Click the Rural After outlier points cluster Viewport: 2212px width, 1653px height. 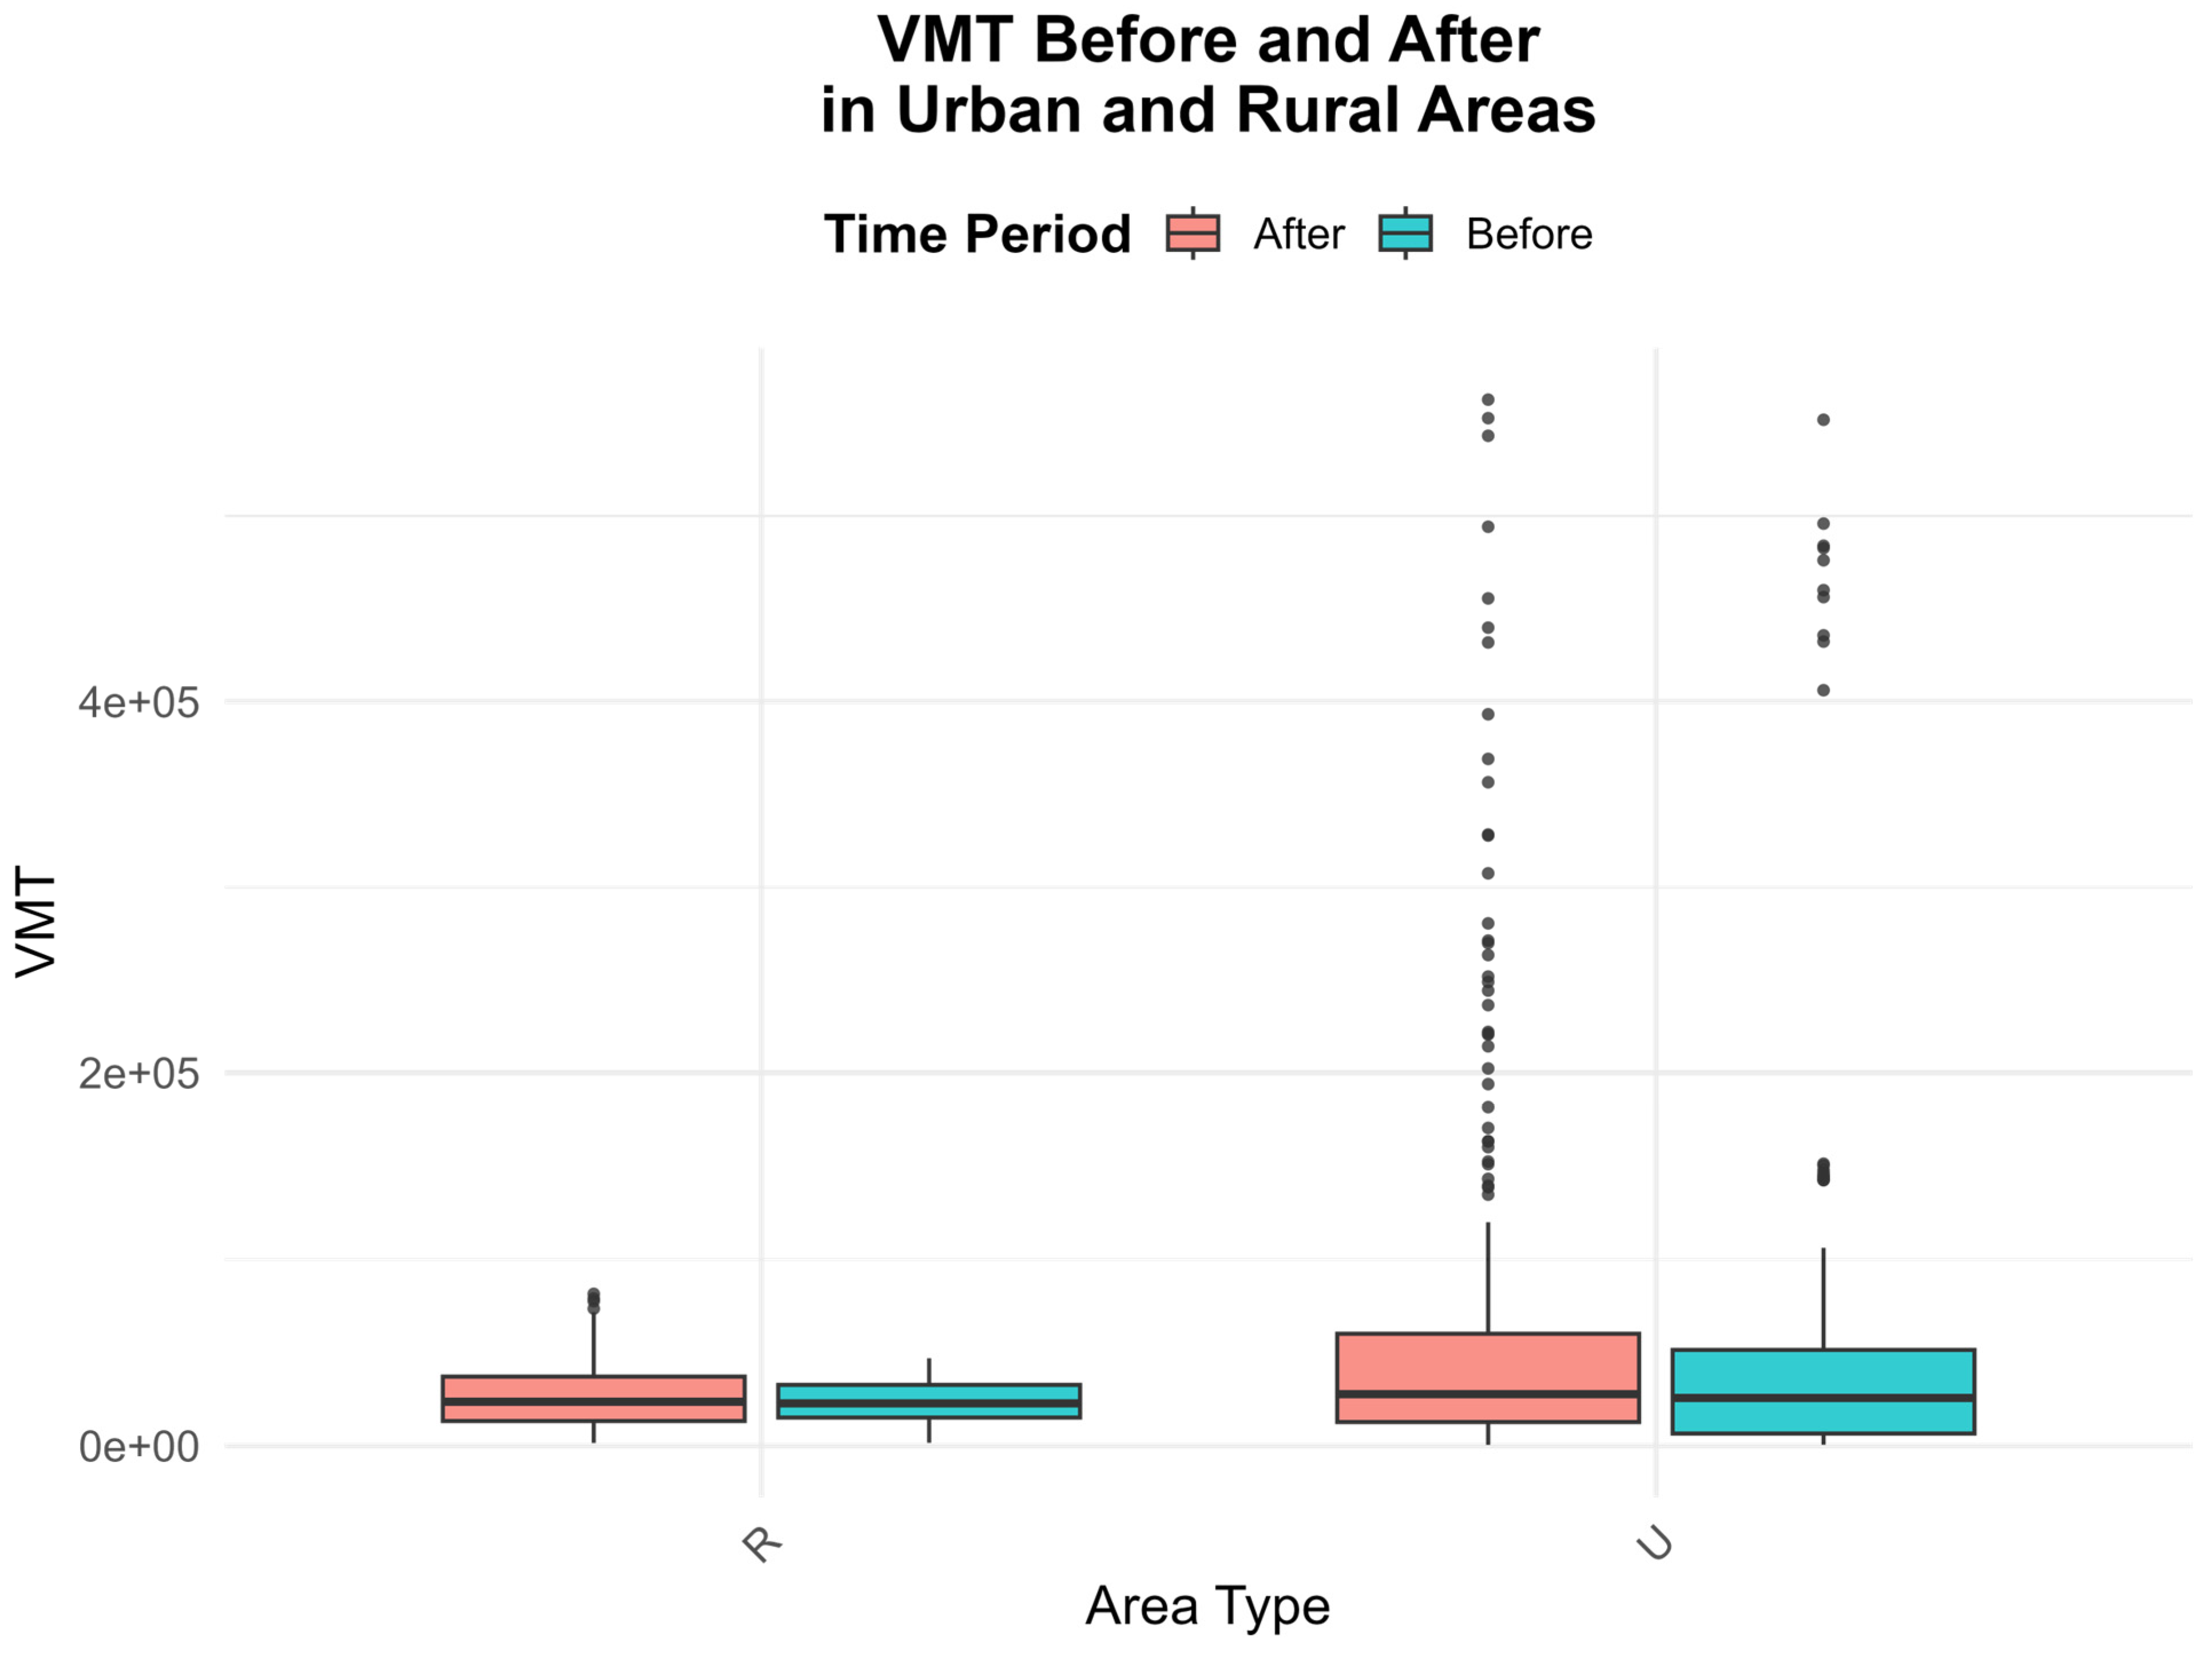click(x=593, y=1300)
